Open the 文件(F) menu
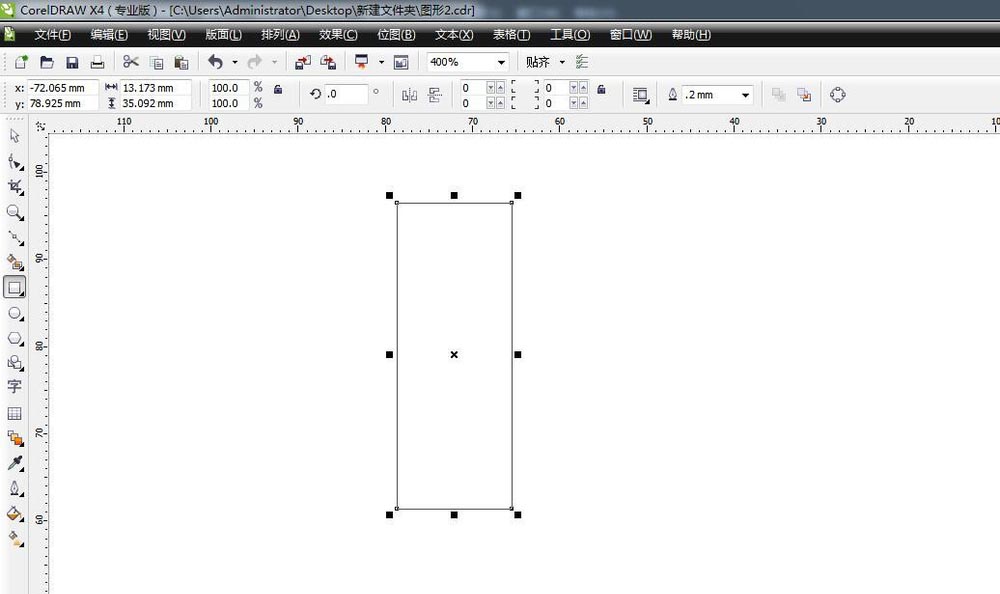Image resolution: width=1000 pixels, height=594 pixels. pyautogui.click(x=52, y=35)
